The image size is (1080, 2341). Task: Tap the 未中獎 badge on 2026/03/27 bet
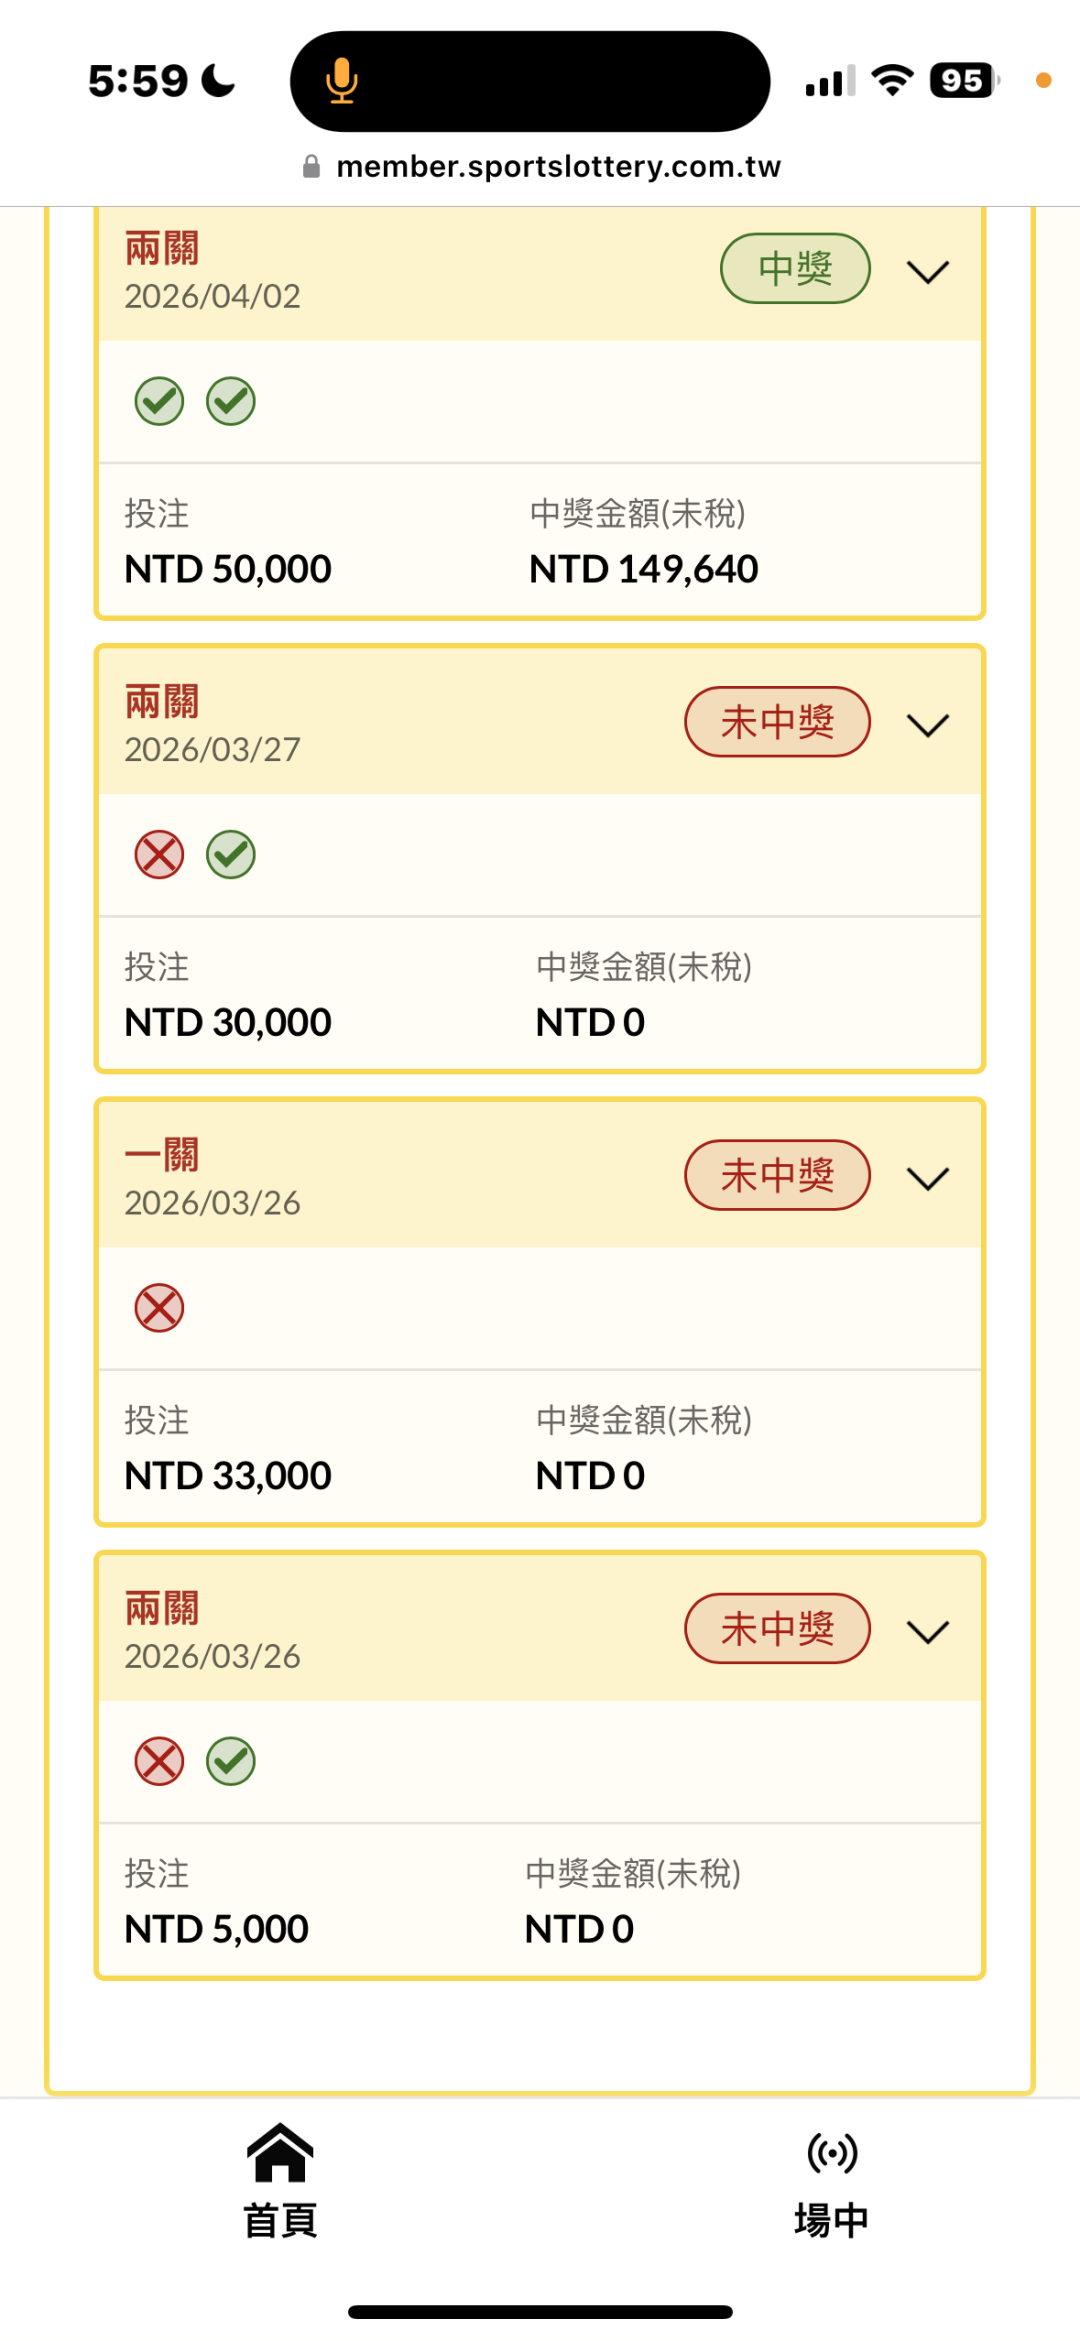777,722
